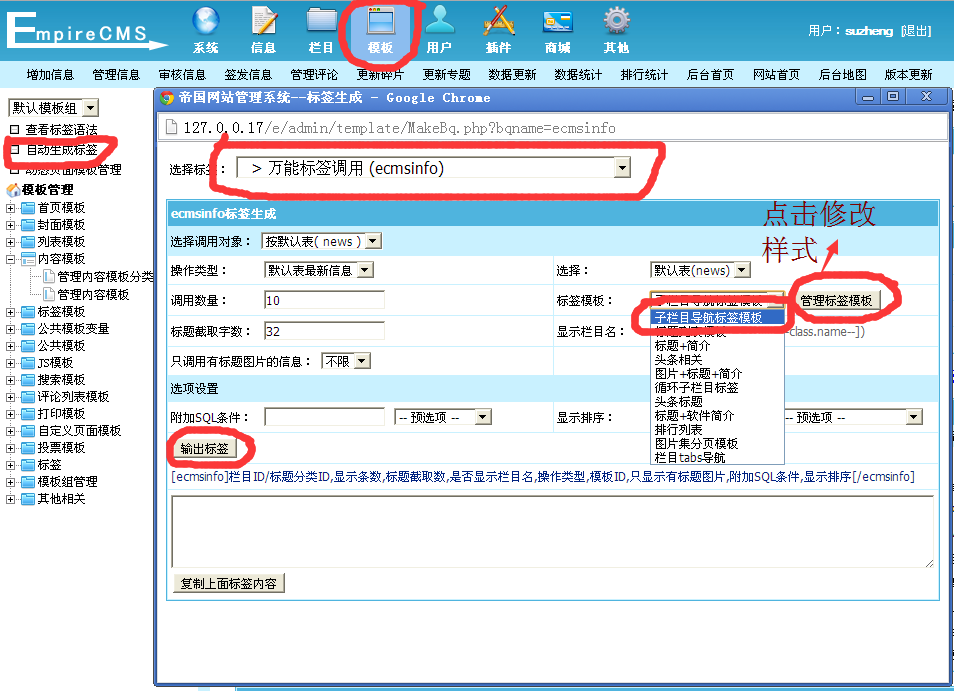The image size is (954, 691).
Task: Click the page icon in address bar
Action: point(172,127)
